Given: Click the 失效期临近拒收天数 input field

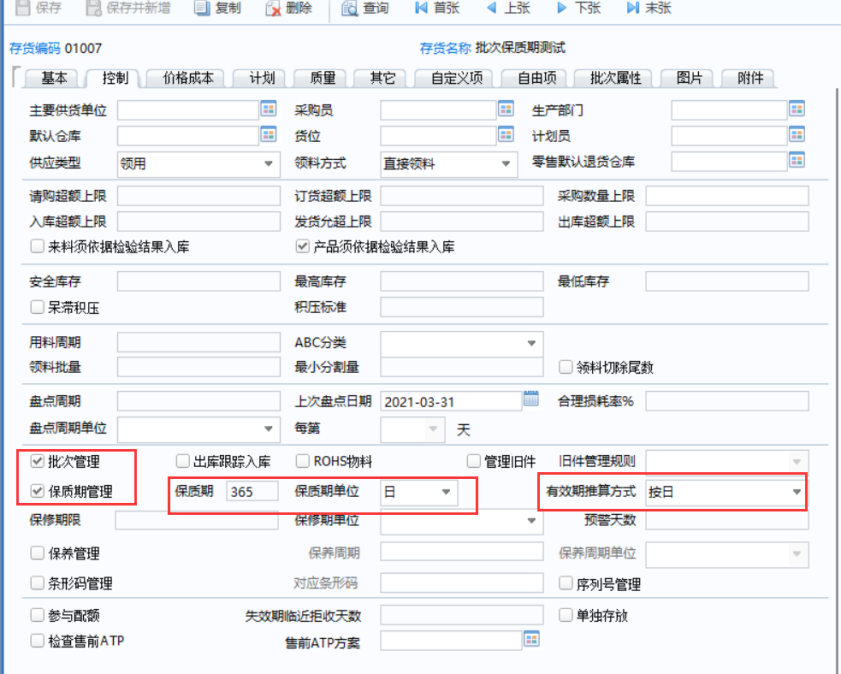Looking at the screenshot, I should pos(462,615).
